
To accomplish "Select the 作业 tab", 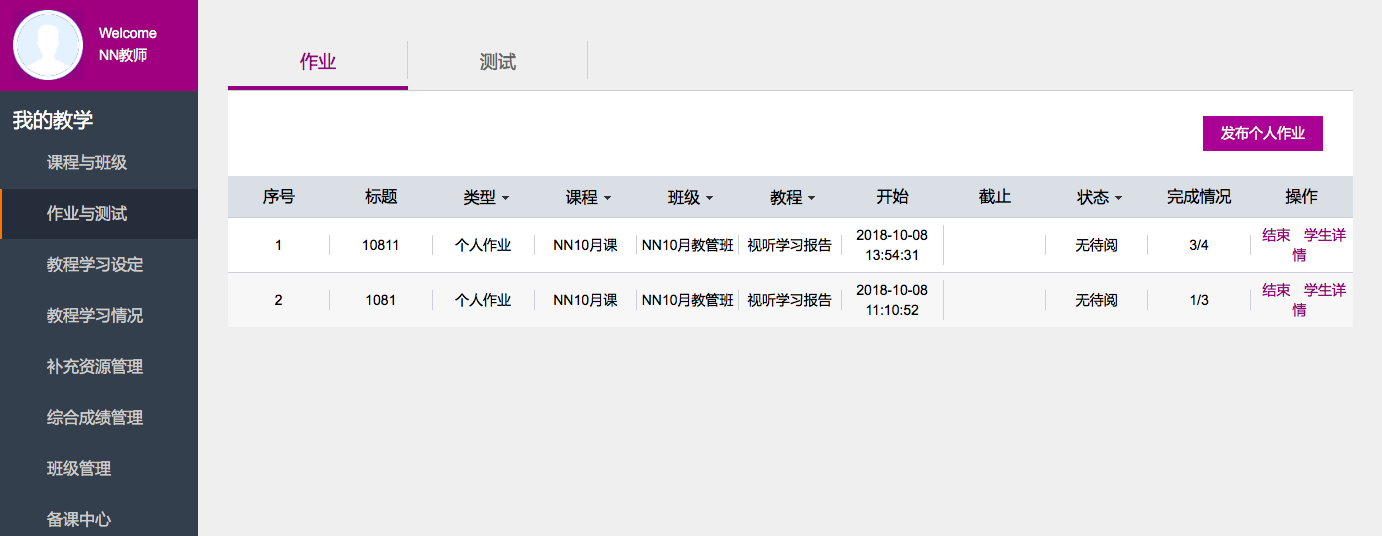I will click(x=318, y=62).
